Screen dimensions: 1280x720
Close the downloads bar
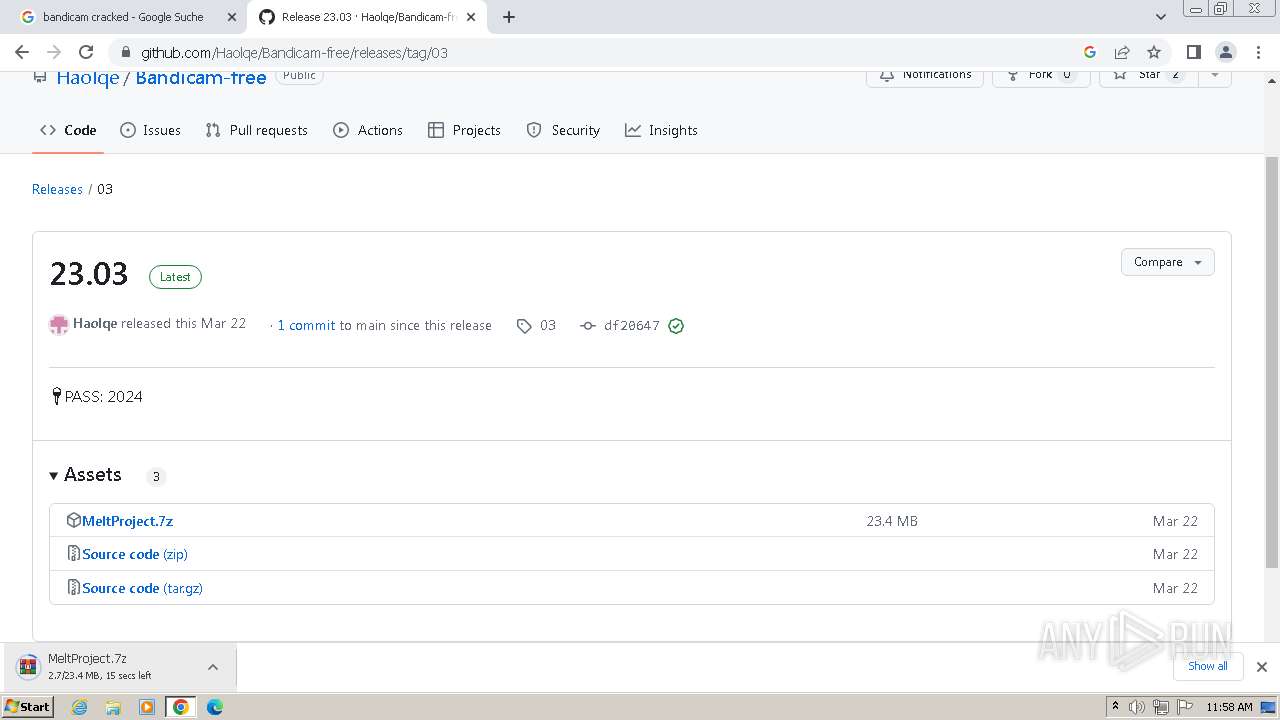(x=1261, y=666)
